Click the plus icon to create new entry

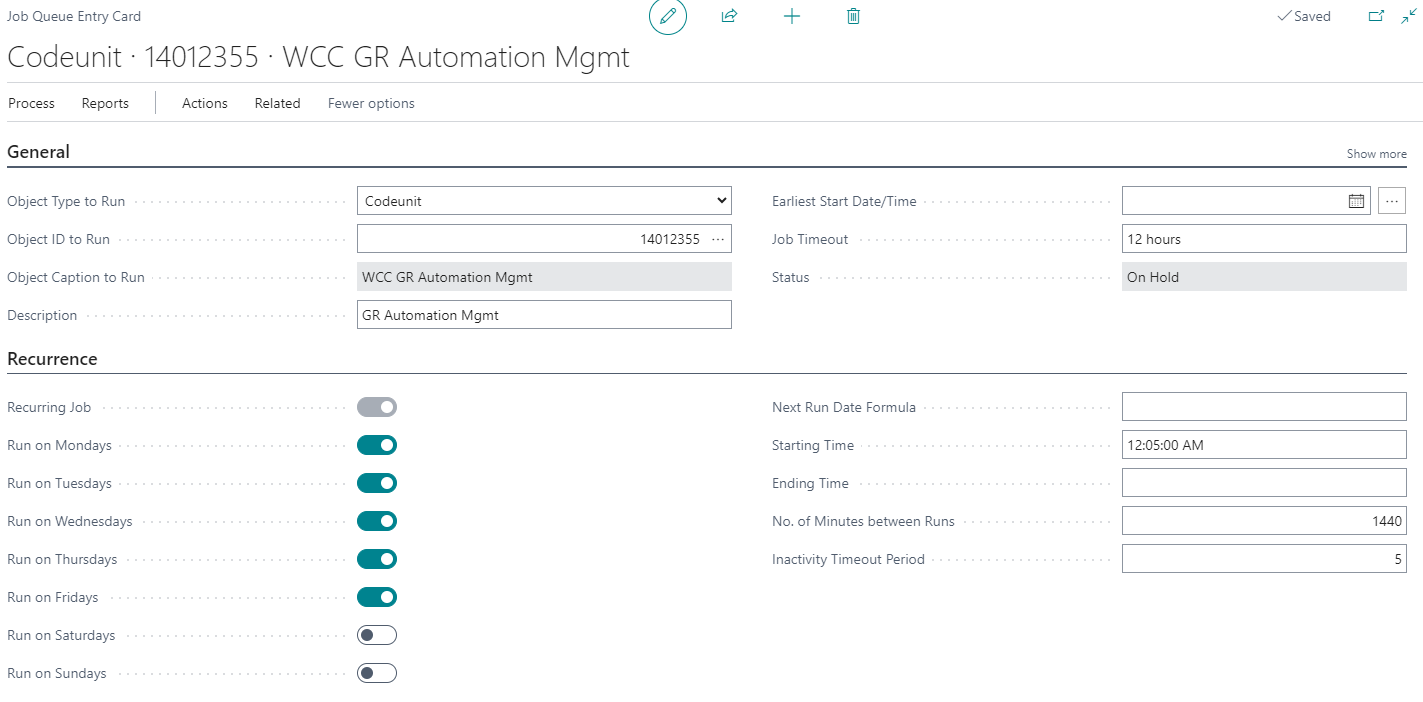click(791, 17)
